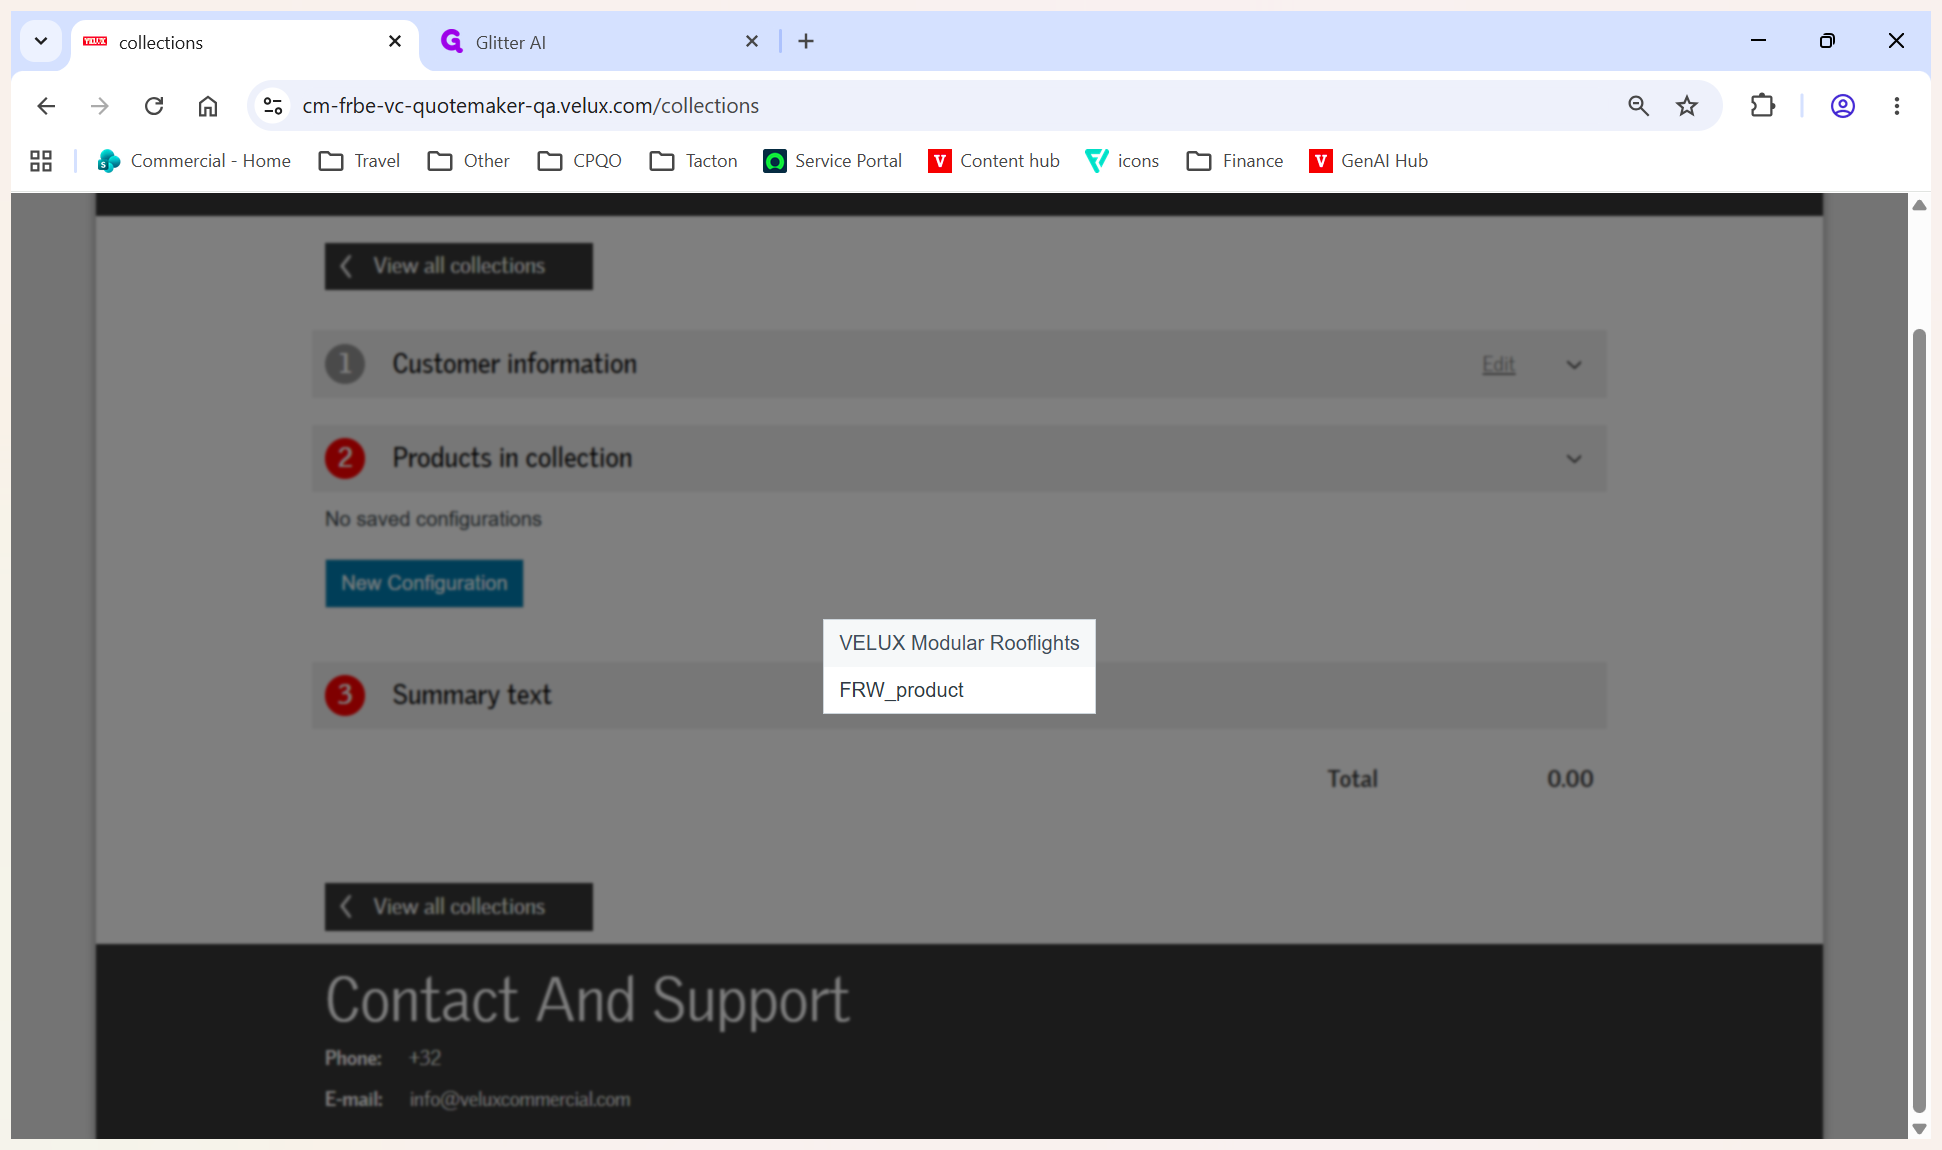This screenshot has width=1942, height=1150.
Task: Open Chrome three-dot menu
Action: (1897, 106)
